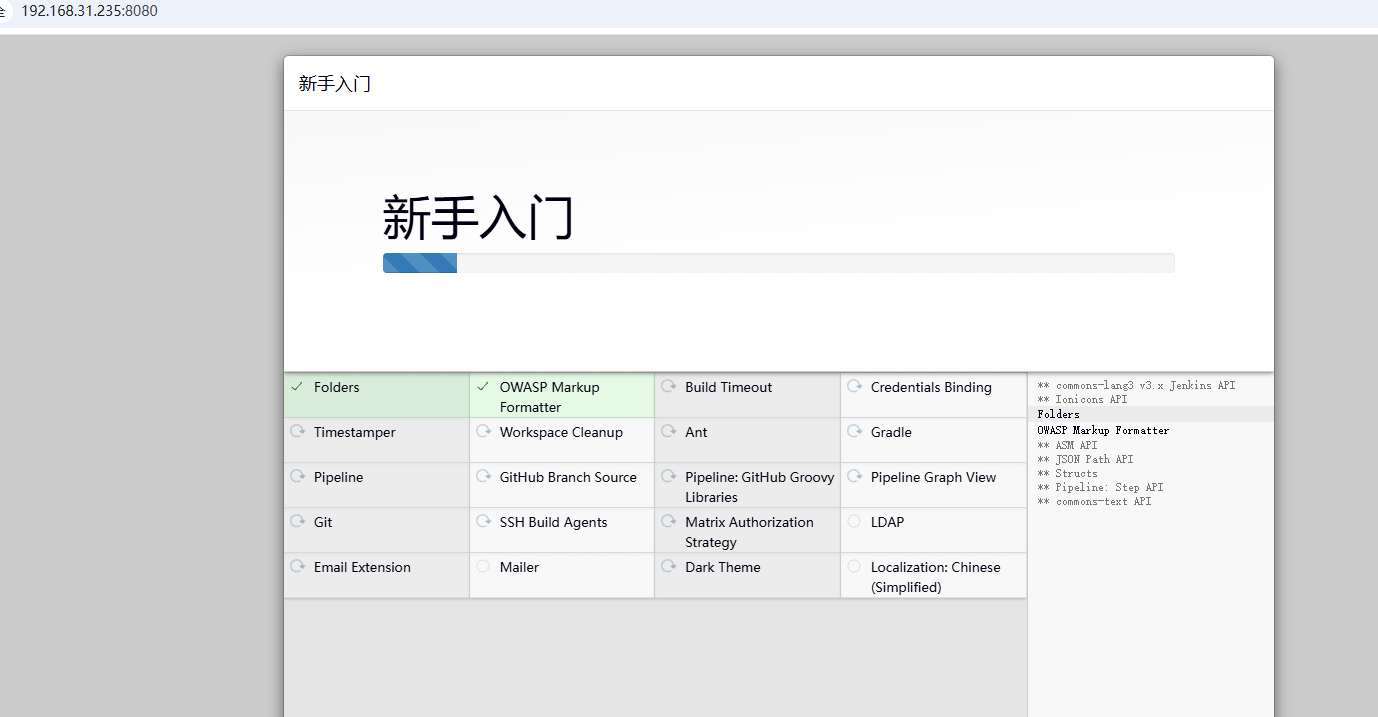Viewport: 1378px width, 717px height.
Task: Click the spinner icon beside the plain Pipeline plugin
Action: click(297, 476)
